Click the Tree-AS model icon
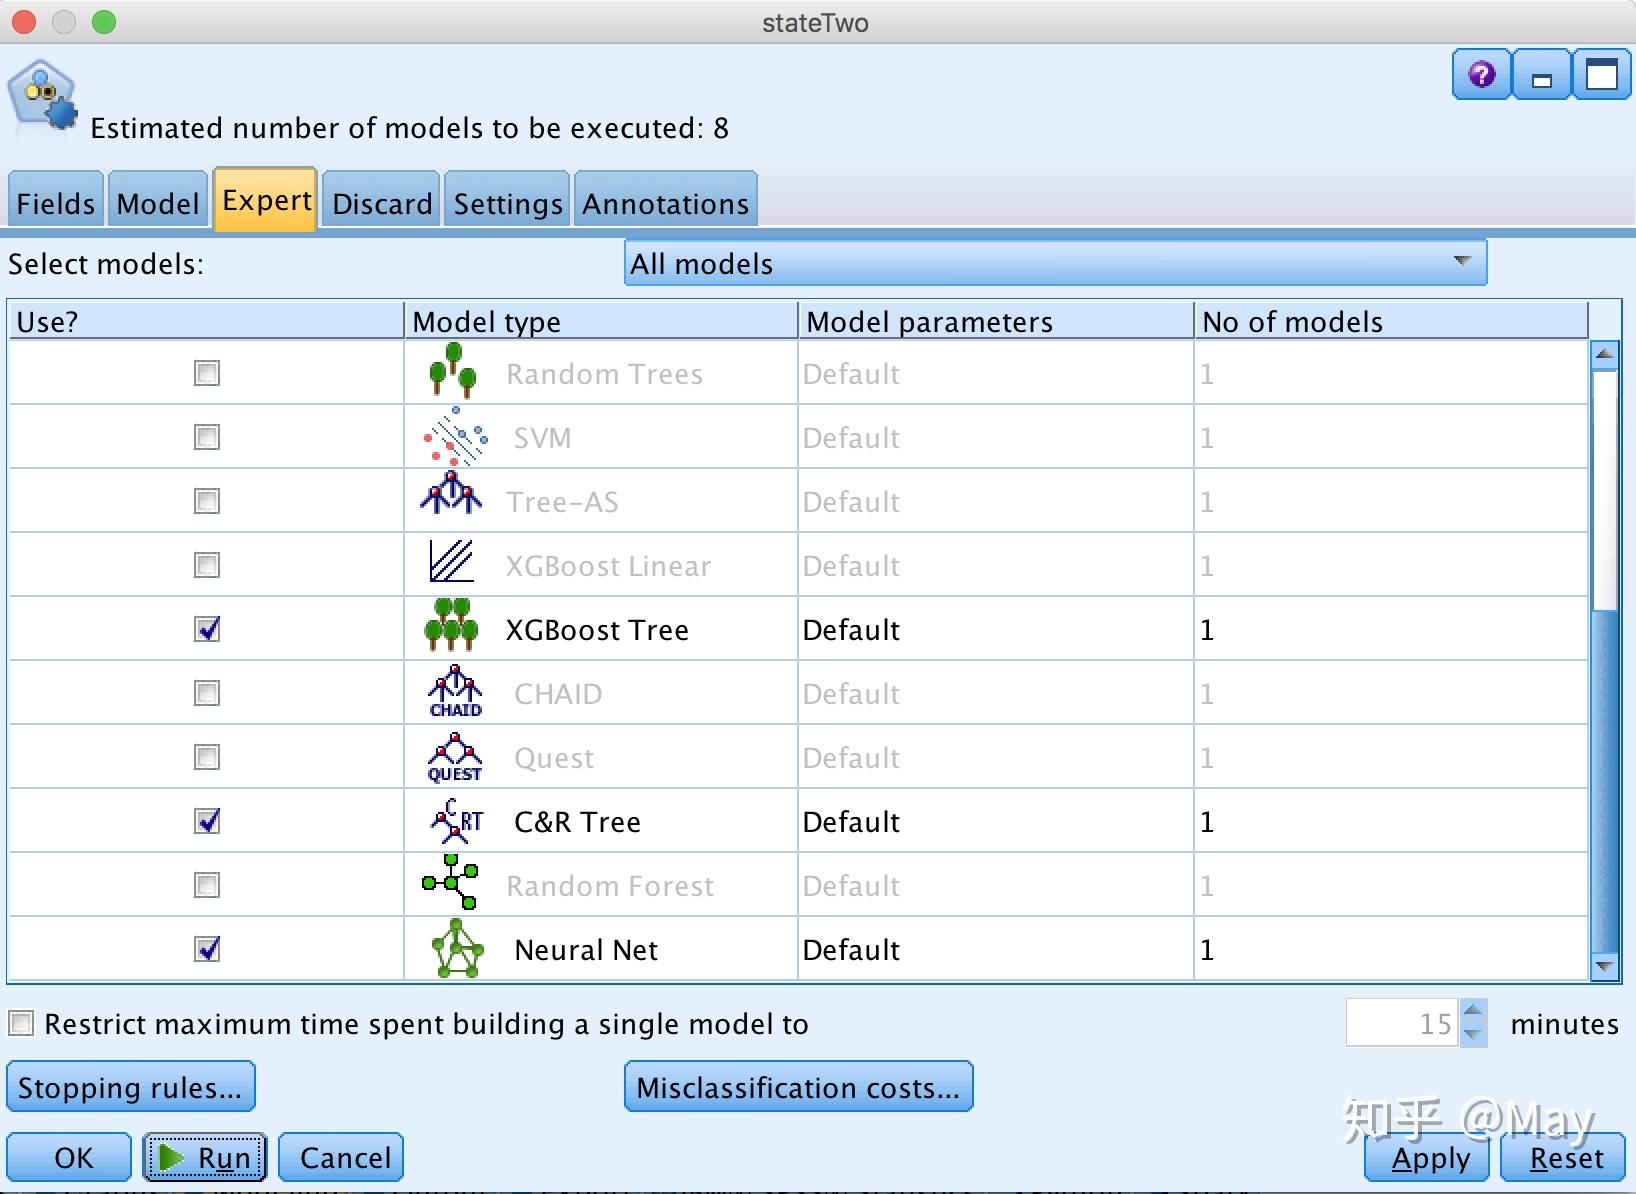Image resolution: width=1636 pixels, height=1194 pixels. 451,500
